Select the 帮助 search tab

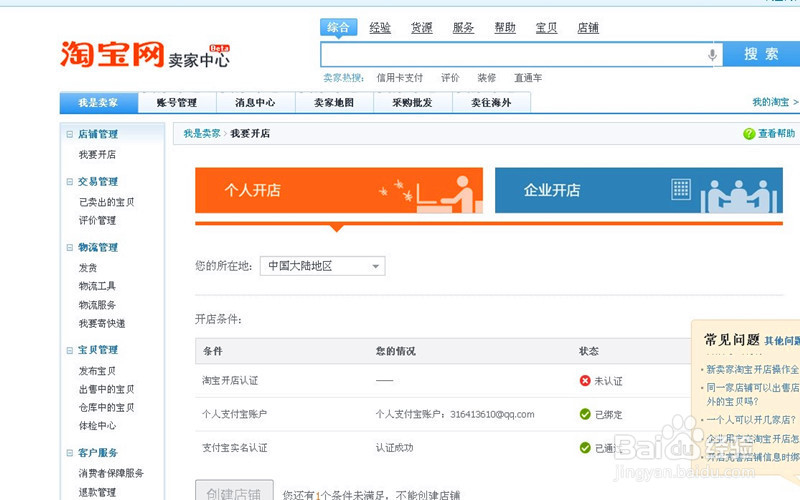tap(505, 28)
